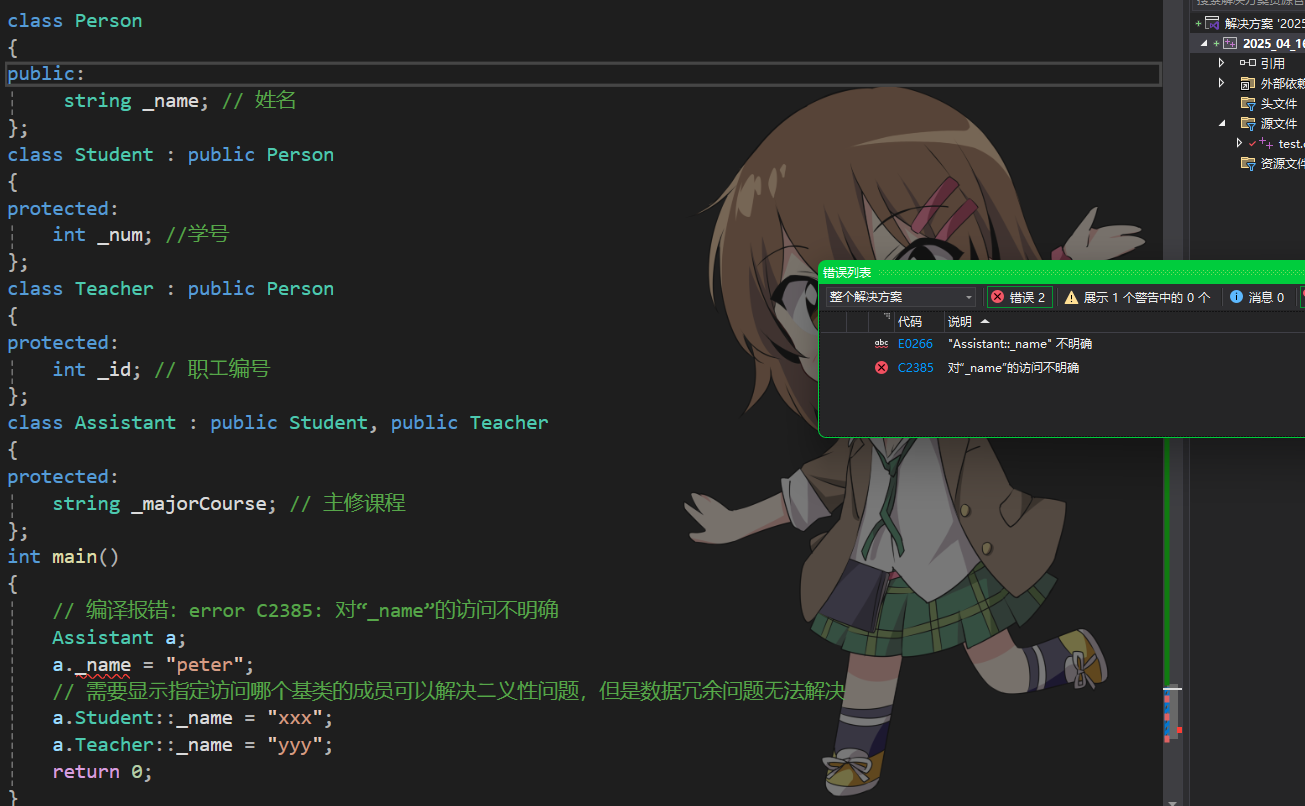1305x806 pixels.
Task: Click the "string _majorCourse;" line
Action: (164, 503)
